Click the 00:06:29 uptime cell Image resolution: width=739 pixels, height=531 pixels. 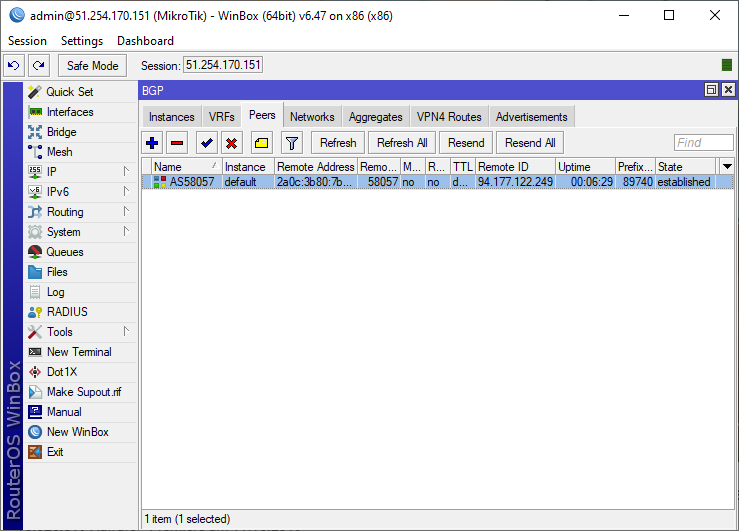point(585,182)
